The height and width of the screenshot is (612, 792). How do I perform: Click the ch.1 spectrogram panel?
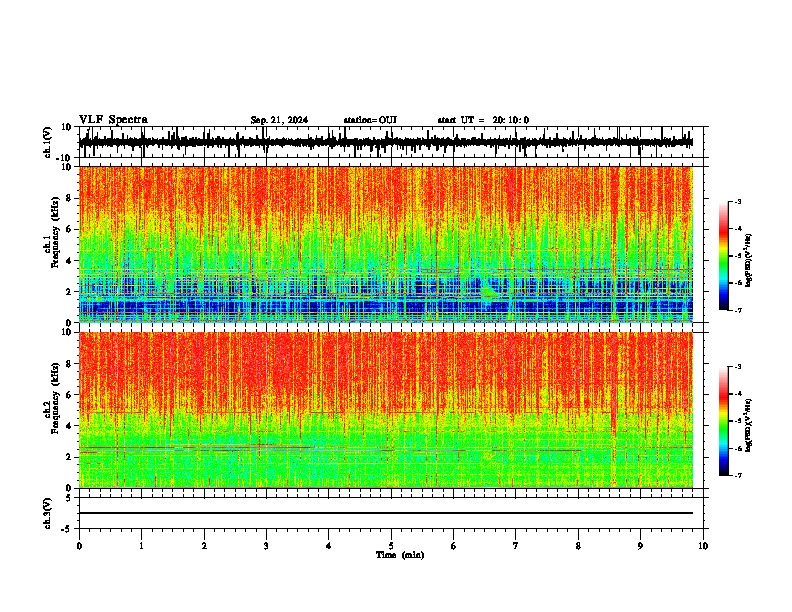(x=386, y=244)
